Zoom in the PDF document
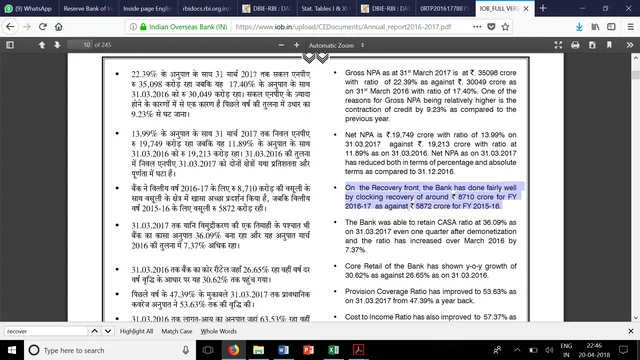 pyautogui.click(x=297, y=45)
